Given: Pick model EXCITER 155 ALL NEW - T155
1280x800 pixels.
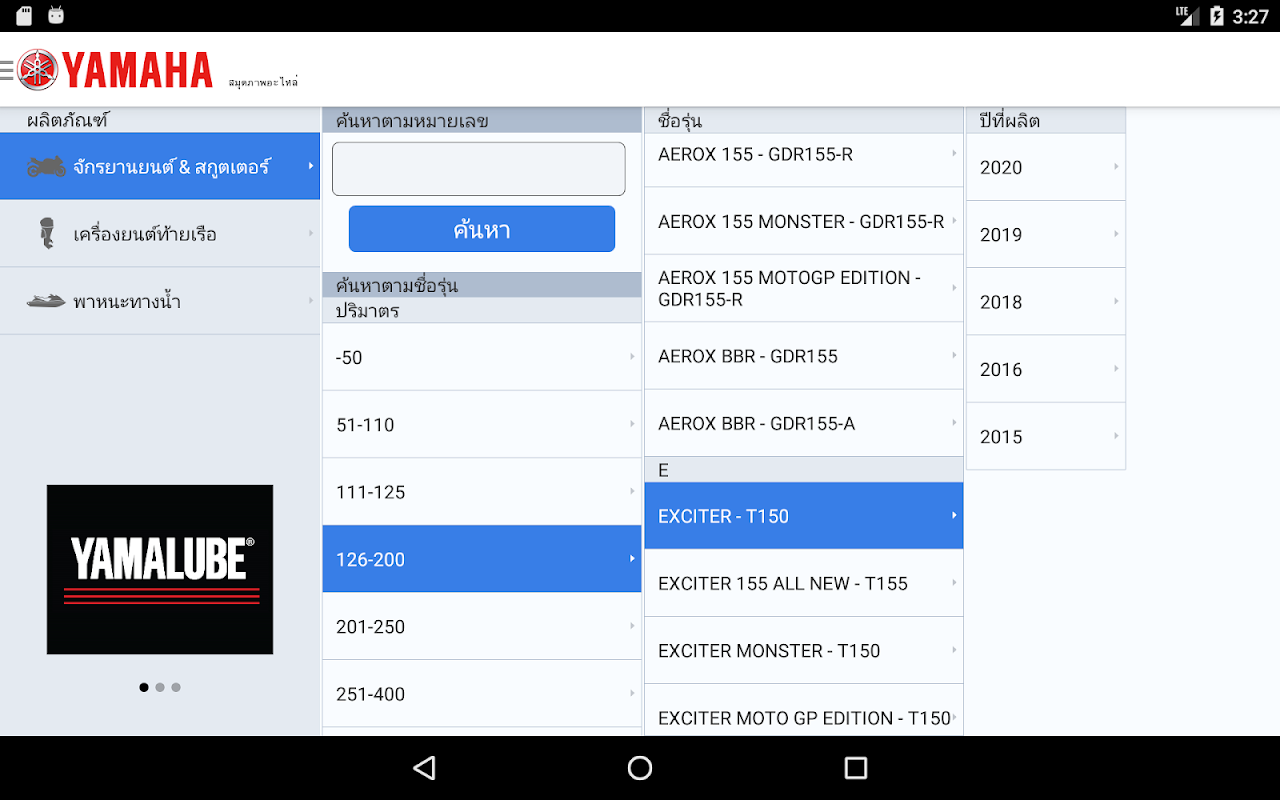Looking at the screenshot, I should coord(804,583).
